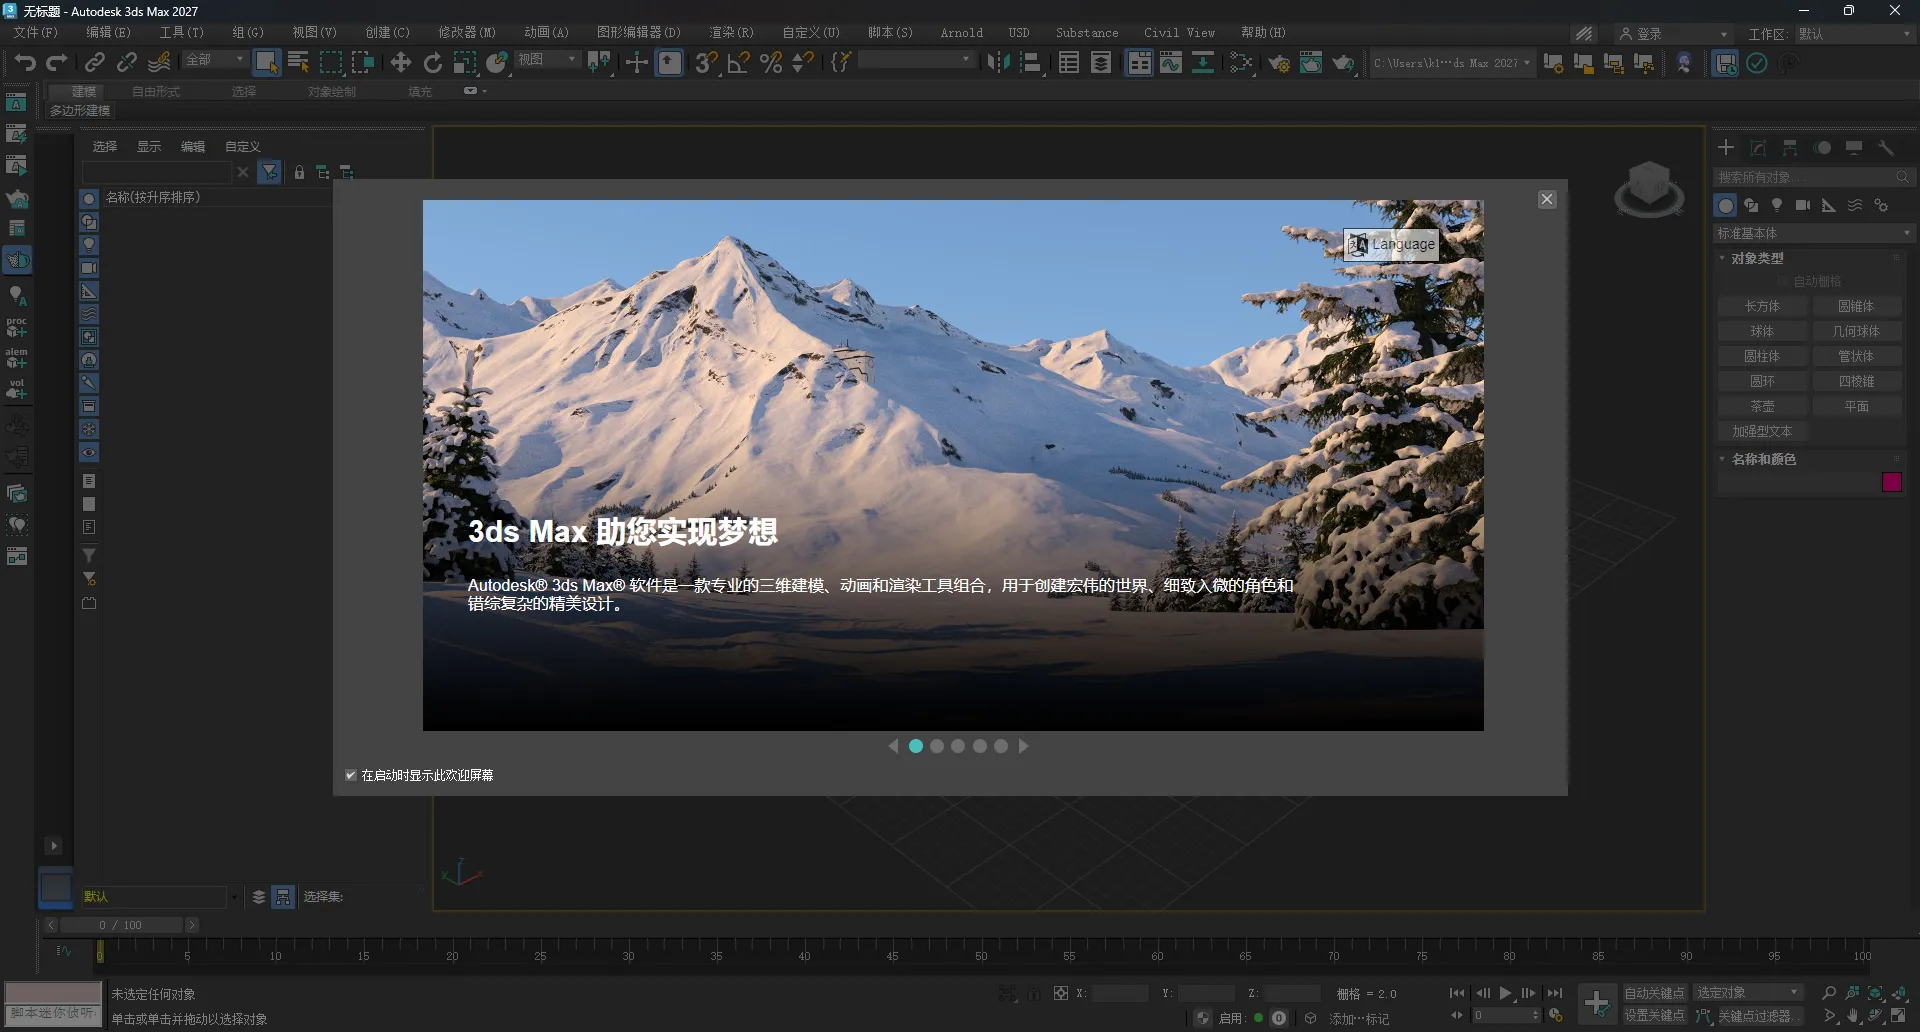Close the welcome screen dialog

pyautogui.click(x=1547, y=199)
